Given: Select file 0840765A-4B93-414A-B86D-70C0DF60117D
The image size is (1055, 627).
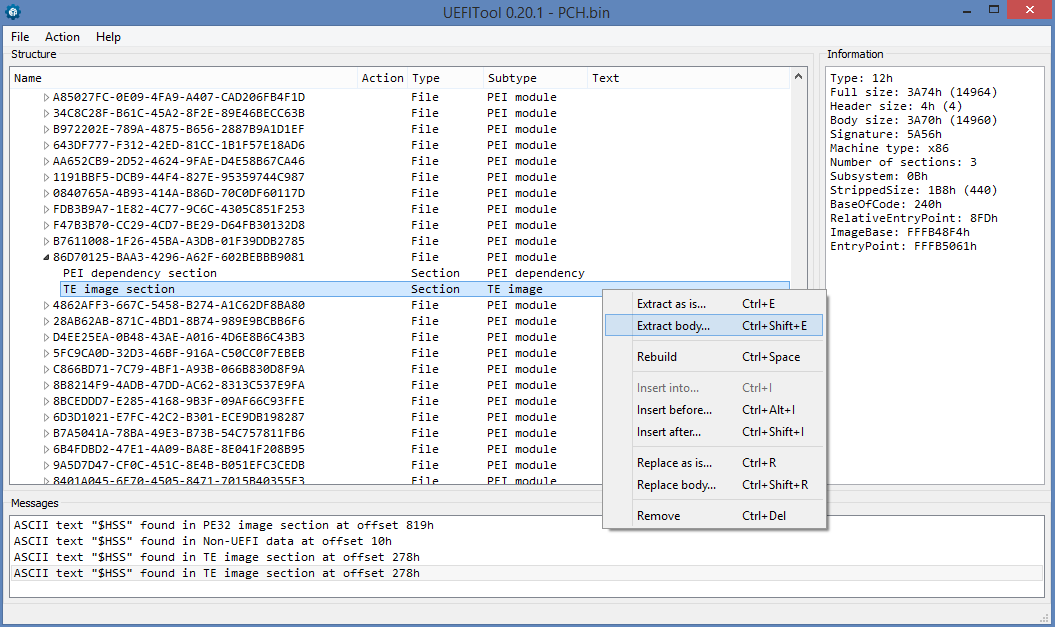Looking at the screenshot, I should (178, 193).
